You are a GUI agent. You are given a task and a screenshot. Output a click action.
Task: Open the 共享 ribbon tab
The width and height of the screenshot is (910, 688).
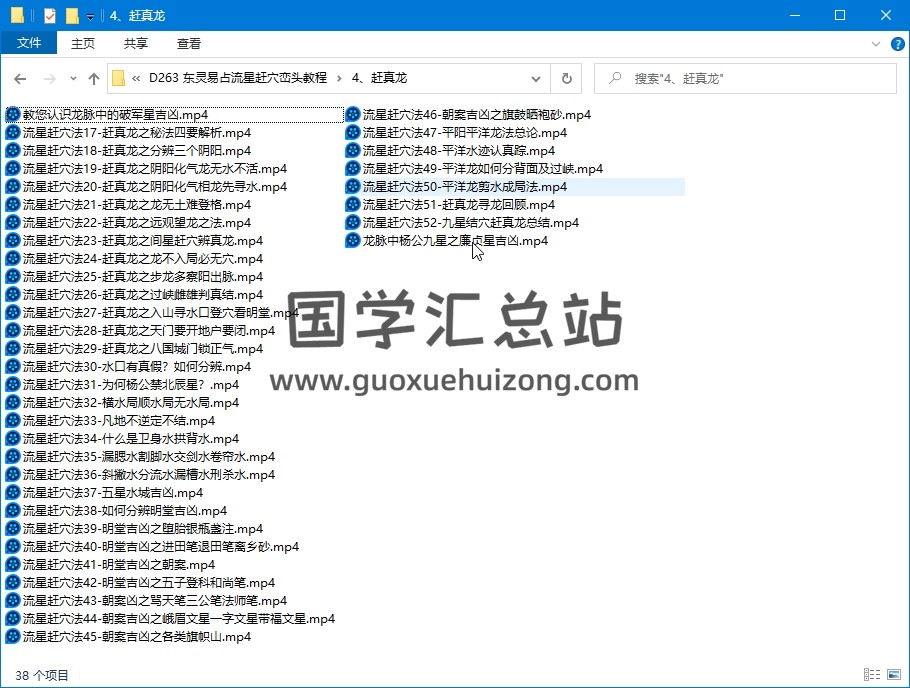[x=136, y=44]
